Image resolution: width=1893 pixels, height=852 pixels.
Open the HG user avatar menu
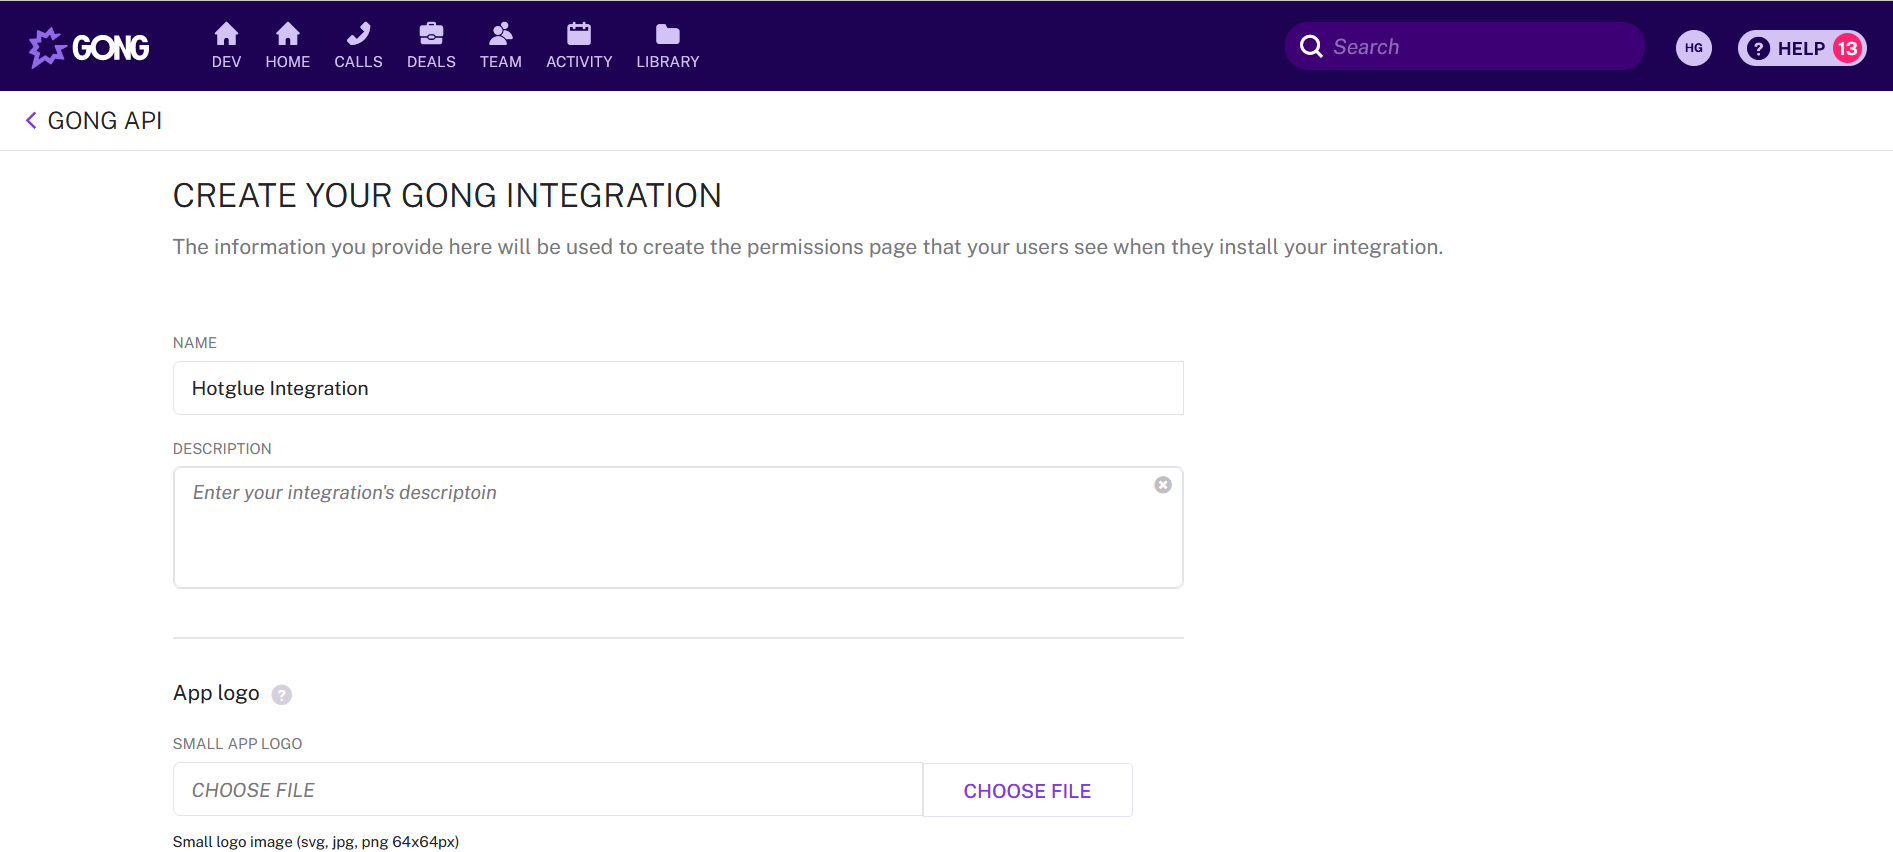(1694, 47)
